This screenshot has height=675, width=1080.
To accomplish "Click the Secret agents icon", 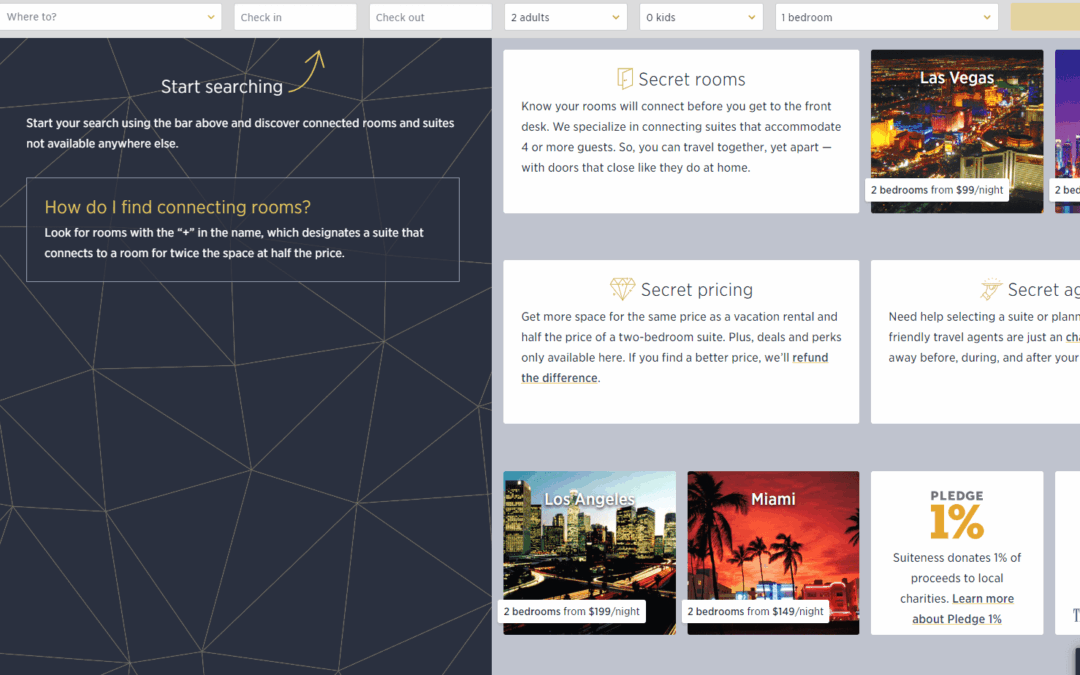I will (991, 289).
